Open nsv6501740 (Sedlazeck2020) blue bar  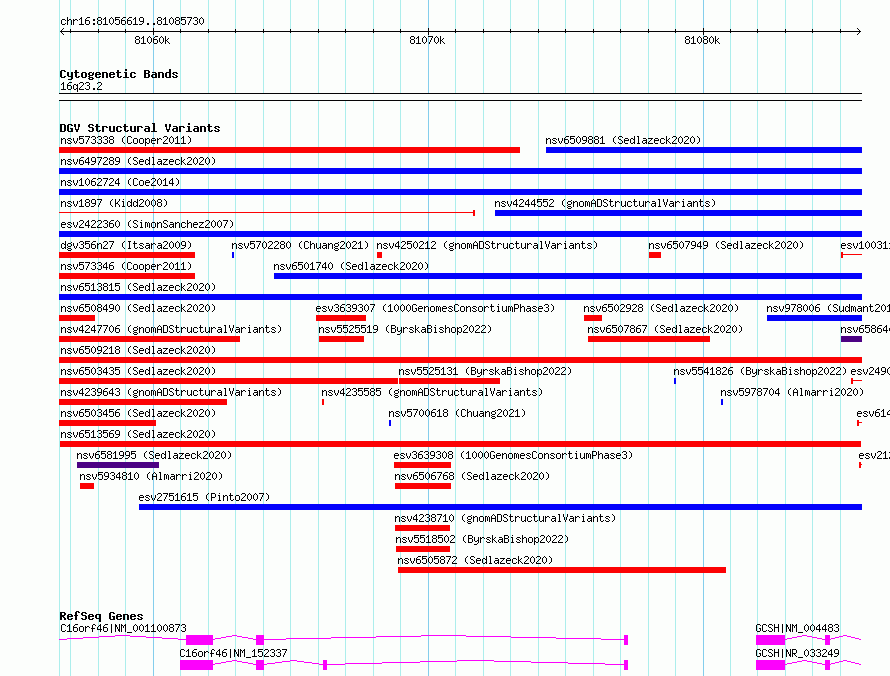[x=568, y=276]
